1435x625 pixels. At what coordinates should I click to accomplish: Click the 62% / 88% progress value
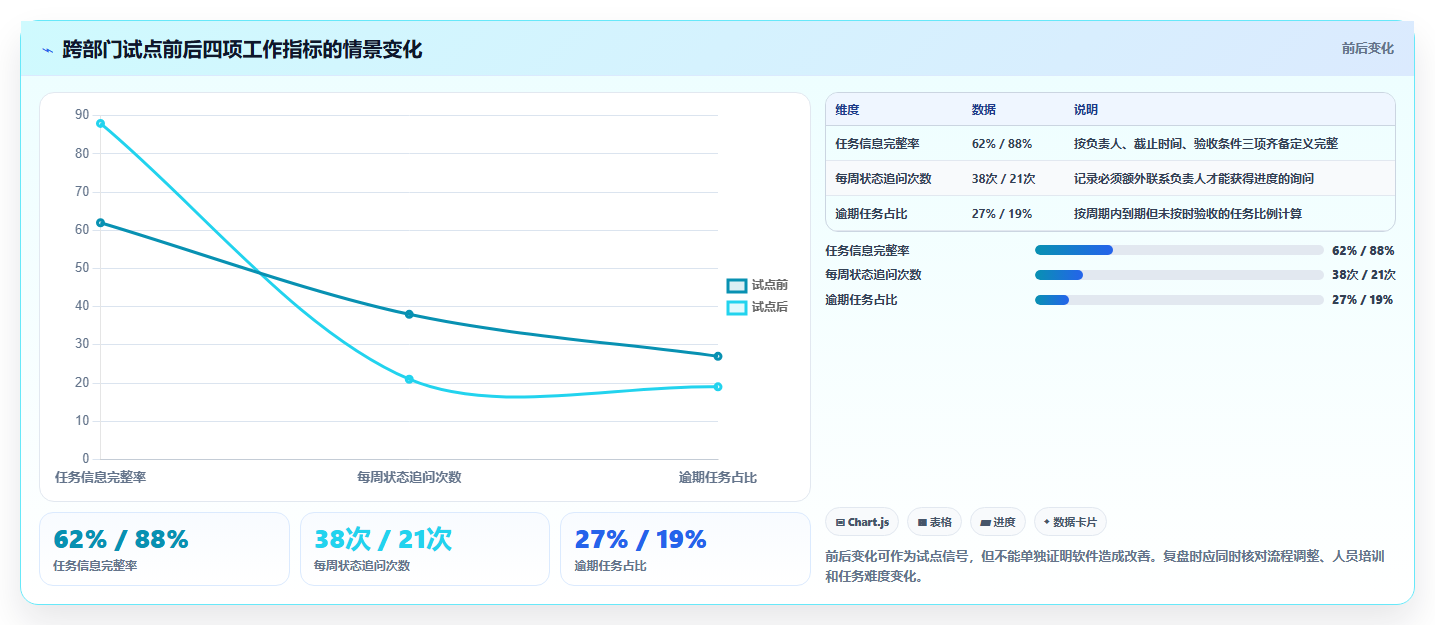pyautogui.click(x=1363, y=250)
